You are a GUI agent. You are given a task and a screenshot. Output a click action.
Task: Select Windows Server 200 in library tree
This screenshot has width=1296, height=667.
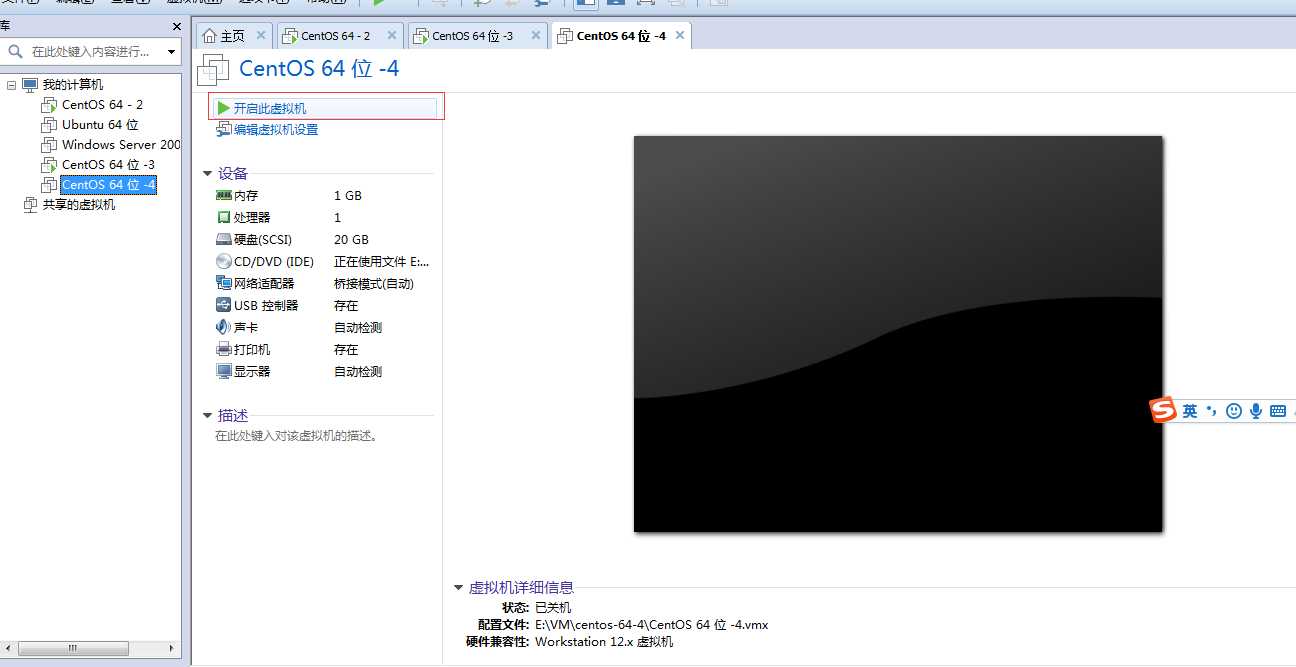(x=121, y=145)
